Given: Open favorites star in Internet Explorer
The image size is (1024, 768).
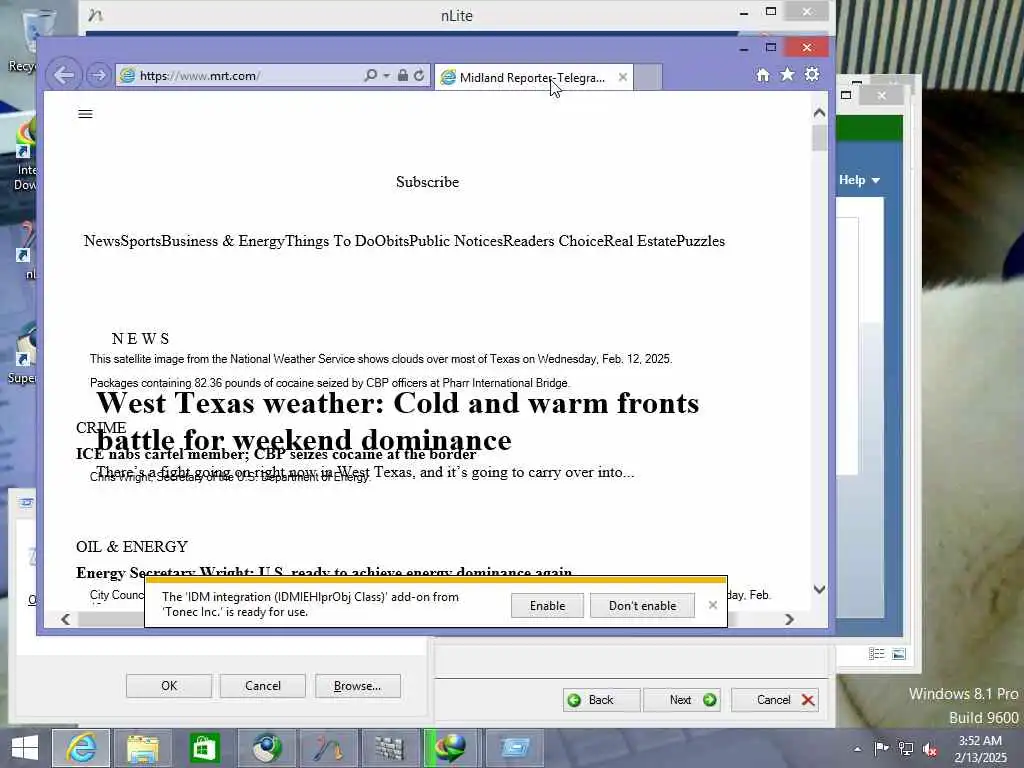Looking at the screenshot, I should click(788, 74).
